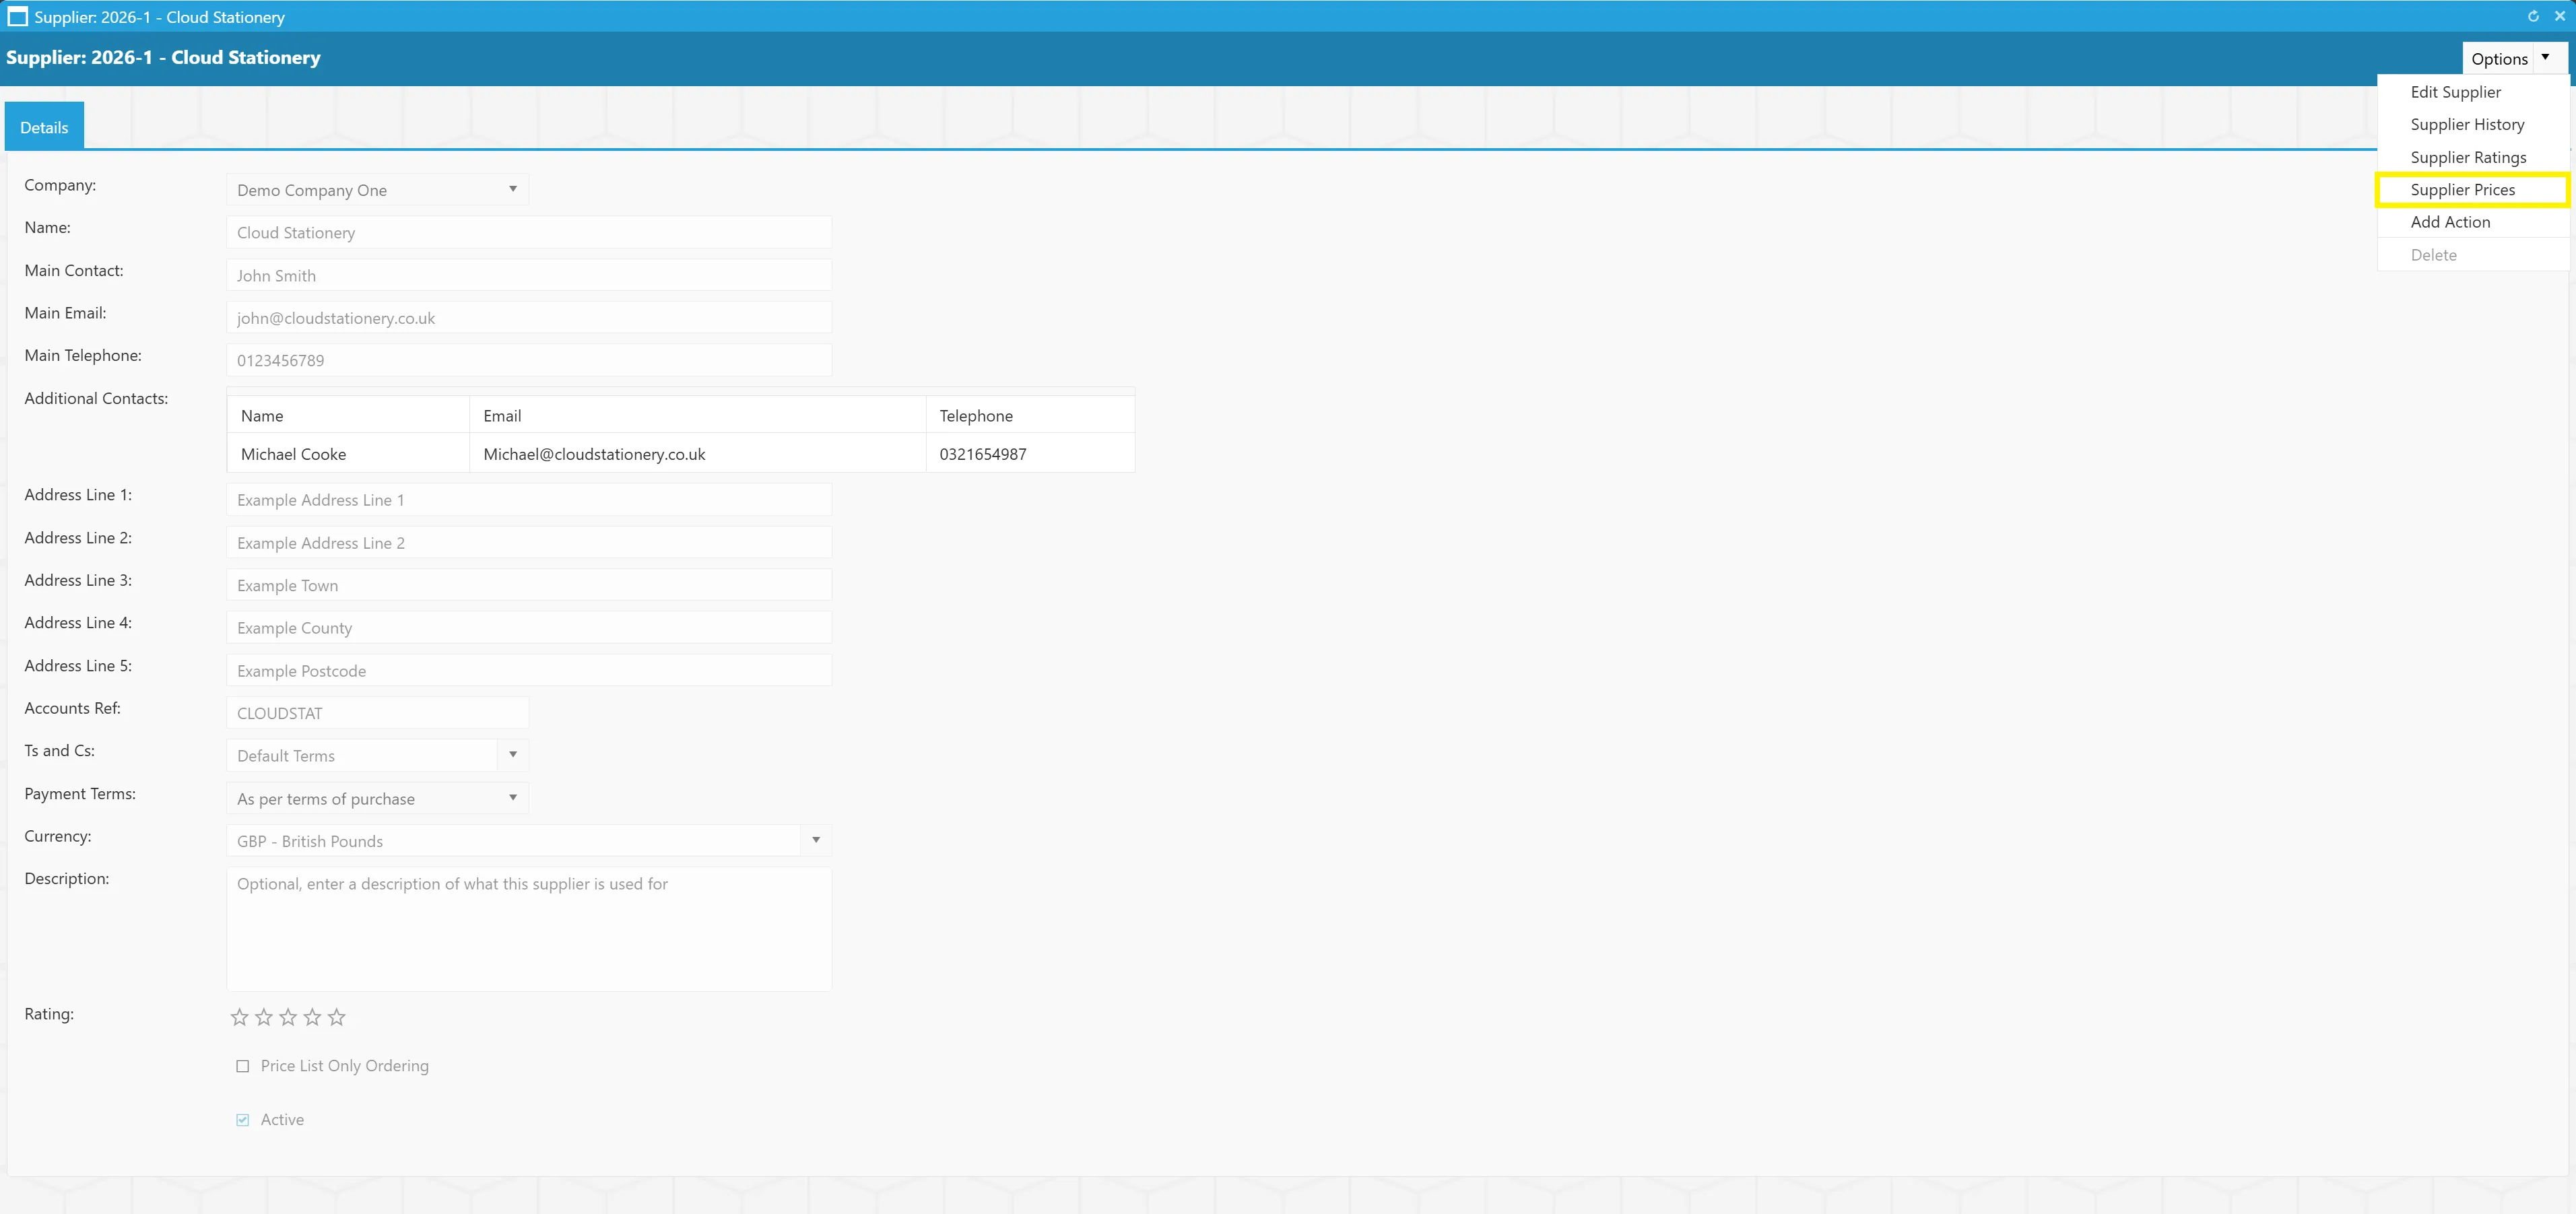Viewport: 2576px width, 1214px height.
Task: Set rating to four stars
Action: (x=312, y=1017)
